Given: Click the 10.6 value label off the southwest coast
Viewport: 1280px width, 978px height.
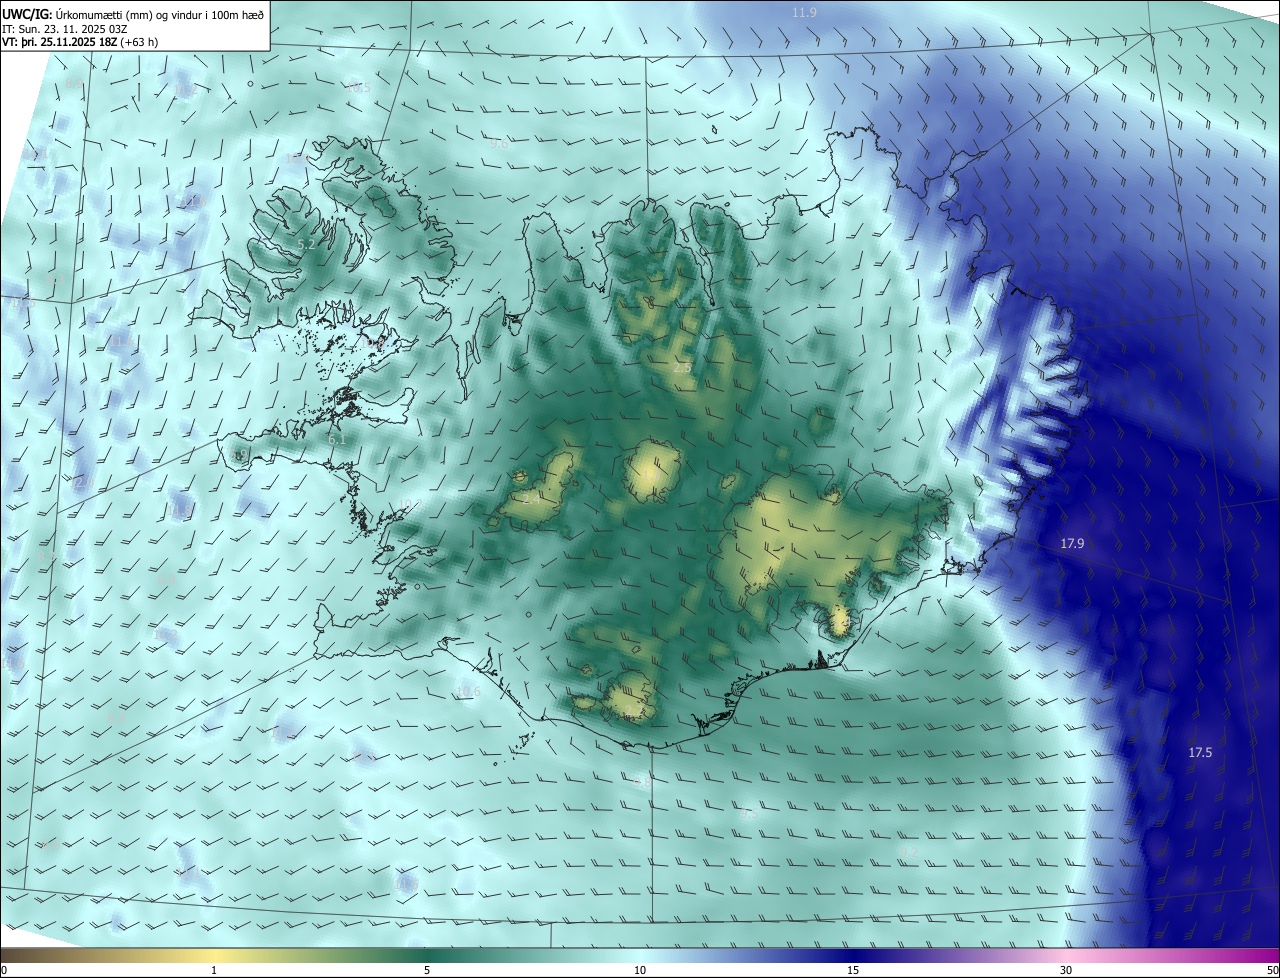Looking at the screenshot, I should (468, 691).
